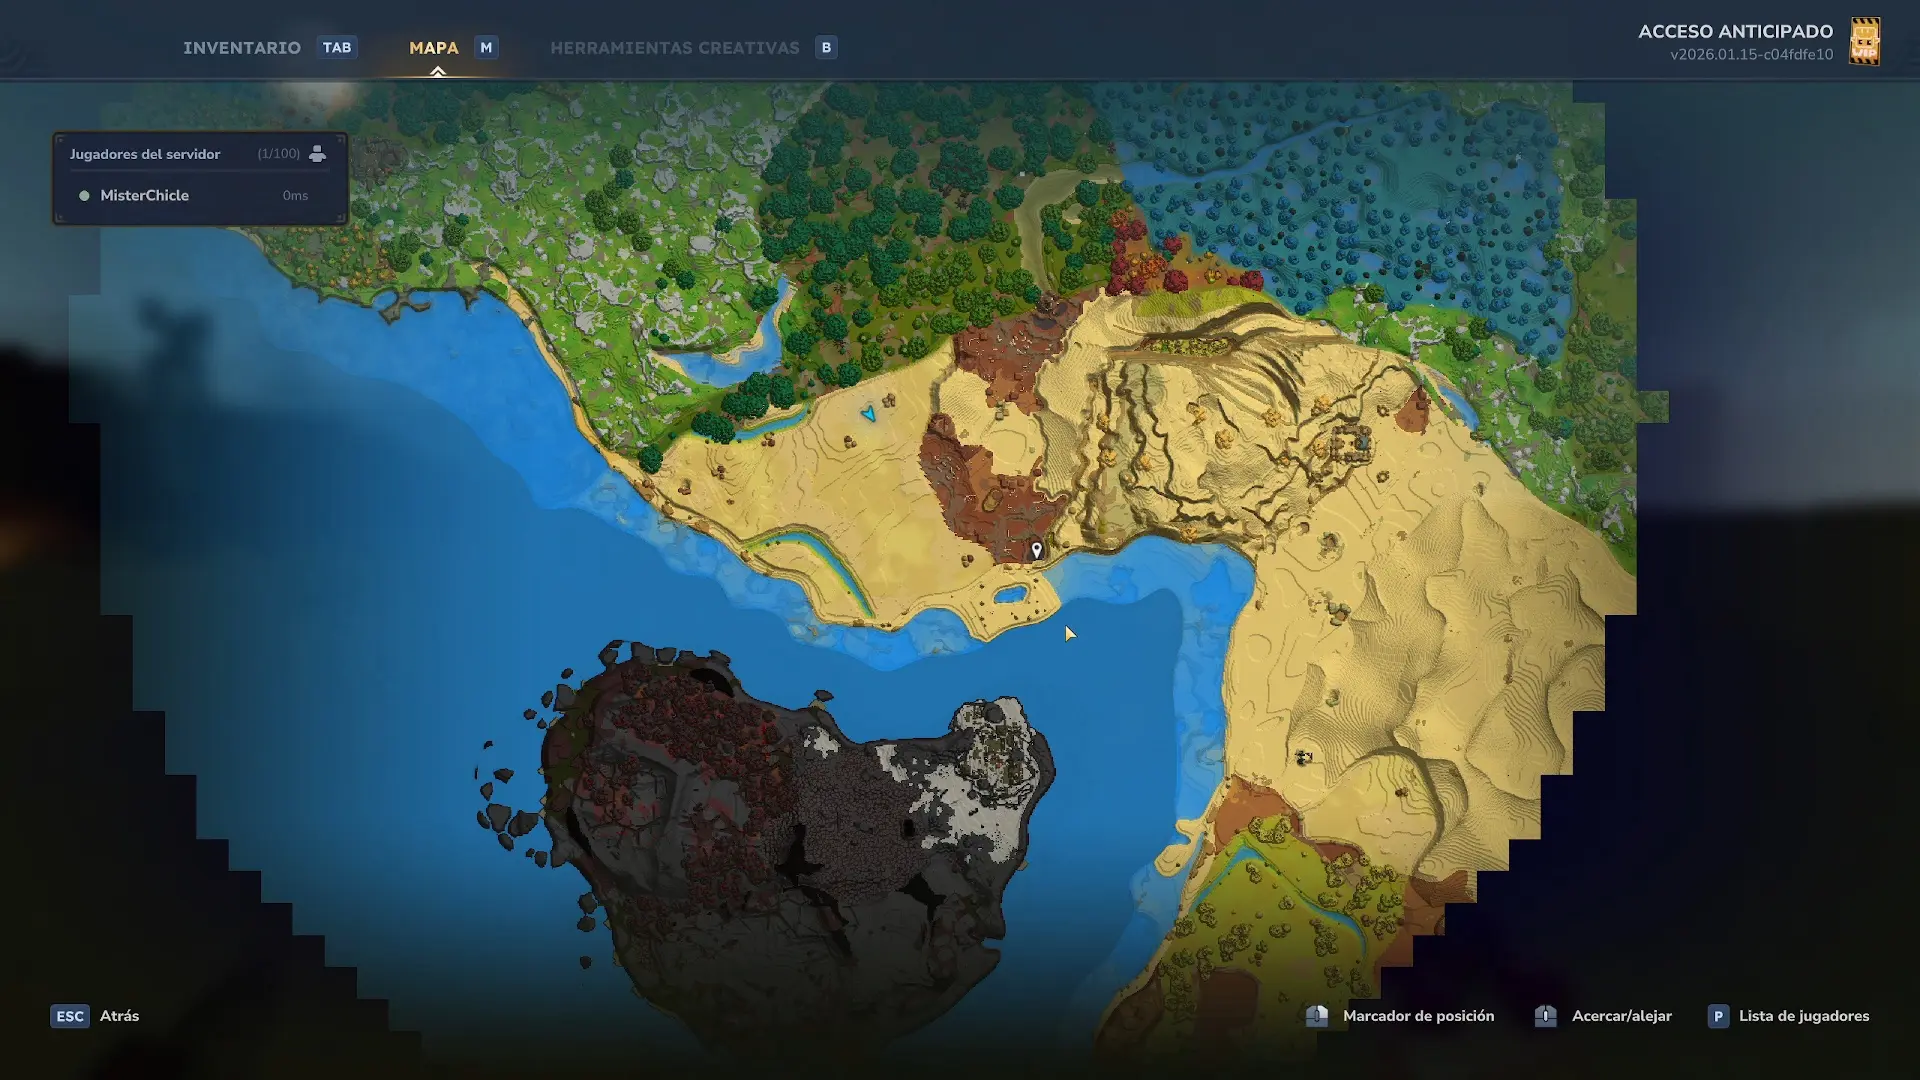The image size is (1920, 1080).
Task: Click the Atrás back button
Action: coord(119,1016)
